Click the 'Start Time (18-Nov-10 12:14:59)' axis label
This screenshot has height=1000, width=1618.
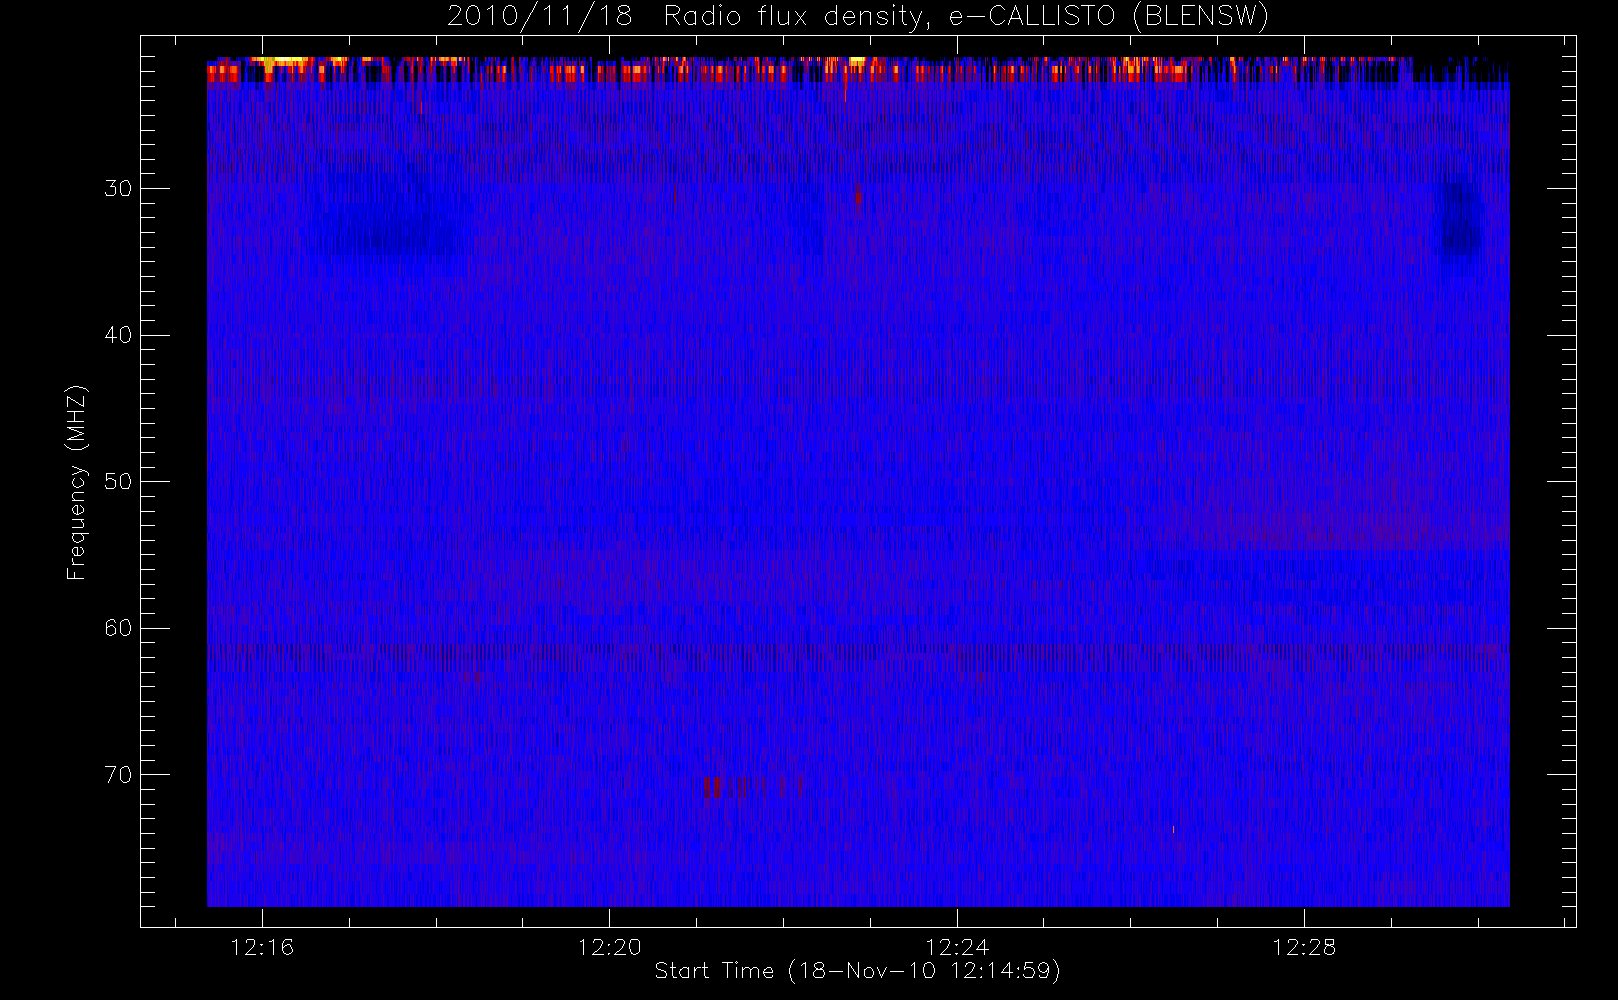(857, 971)
